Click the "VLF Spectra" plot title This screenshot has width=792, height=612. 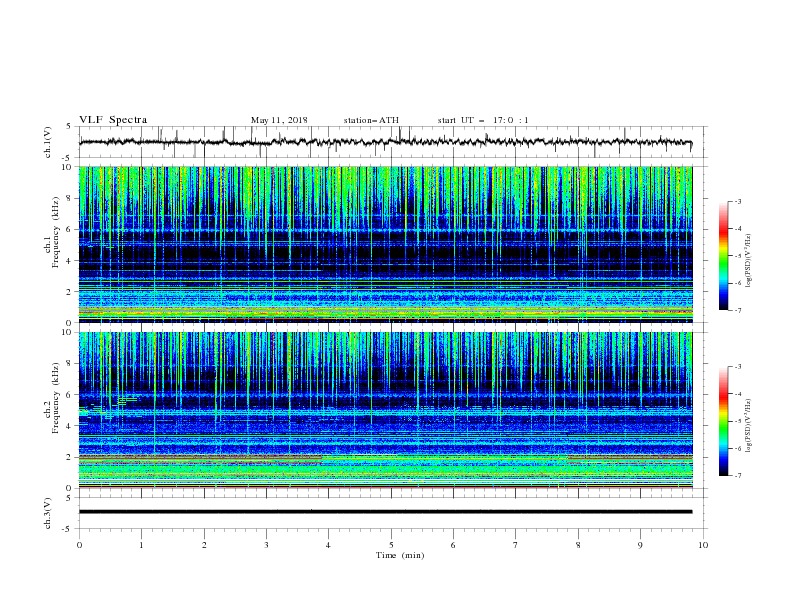click(113, 120)
